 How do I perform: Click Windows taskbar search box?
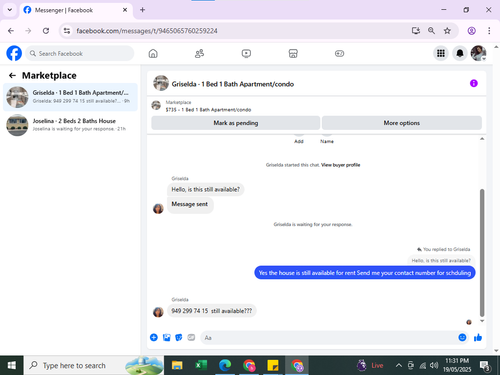coord(94,365)
